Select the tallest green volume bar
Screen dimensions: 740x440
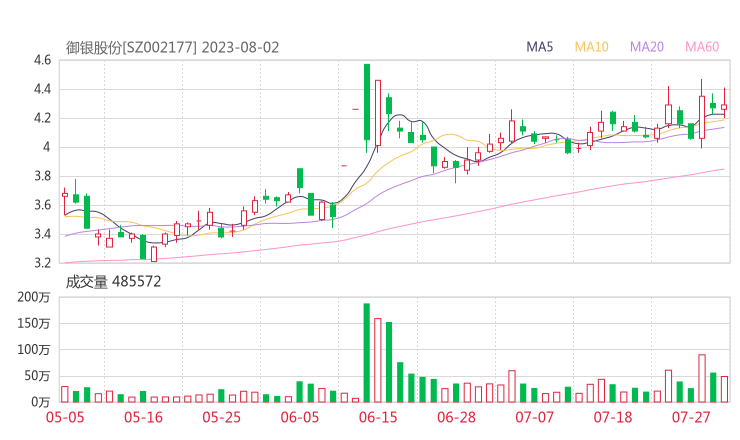[x=366, y=352]
